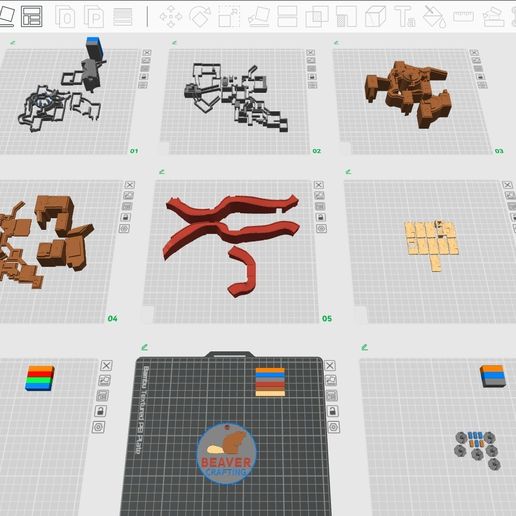The width and height of the screenshot is (516, 516).
Task: Select the Support painting tool
Action: click(x=346, y=16)
